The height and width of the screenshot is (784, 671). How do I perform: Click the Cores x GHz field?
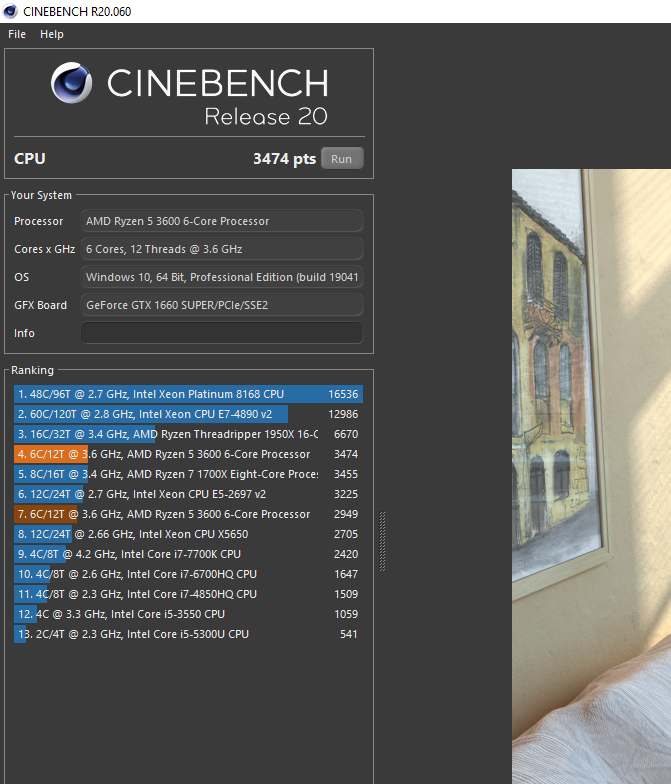pos(222,248)
